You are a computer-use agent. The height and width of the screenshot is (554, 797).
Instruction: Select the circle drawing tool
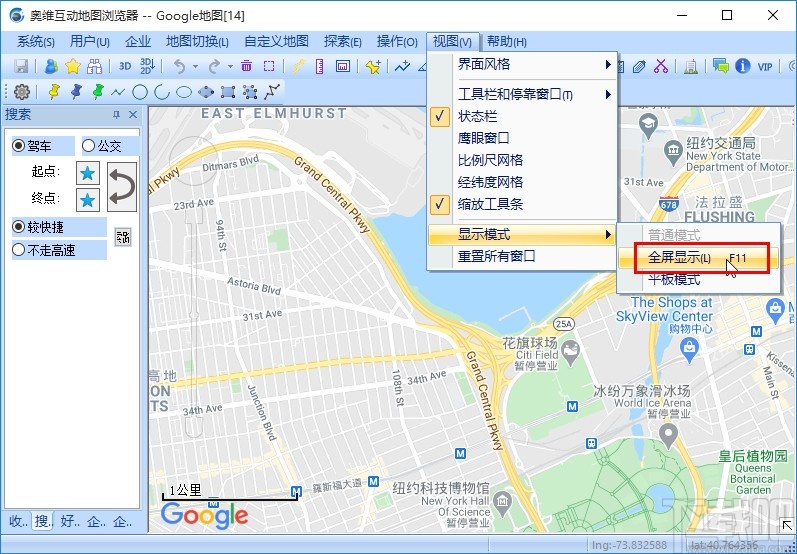pos(140,92)
